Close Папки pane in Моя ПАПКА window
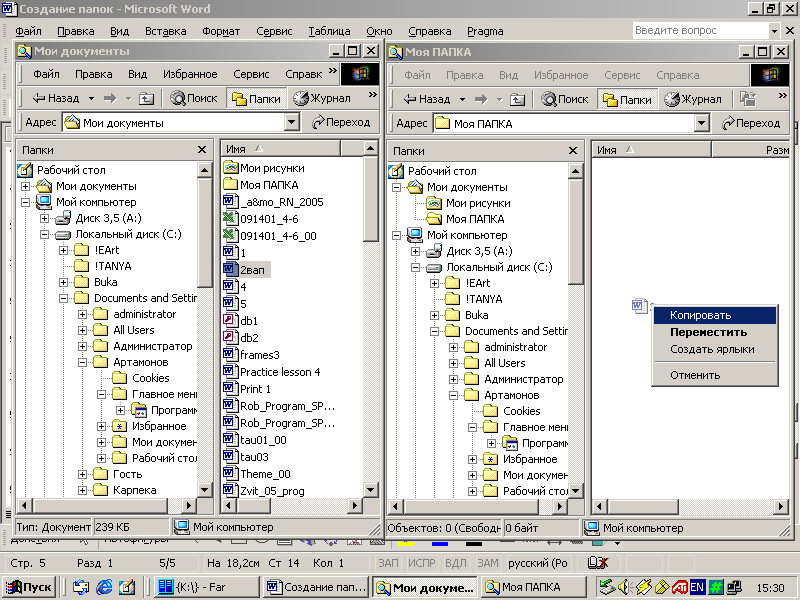The width and height of the screenshot is (800, 600). click(573, 151)
